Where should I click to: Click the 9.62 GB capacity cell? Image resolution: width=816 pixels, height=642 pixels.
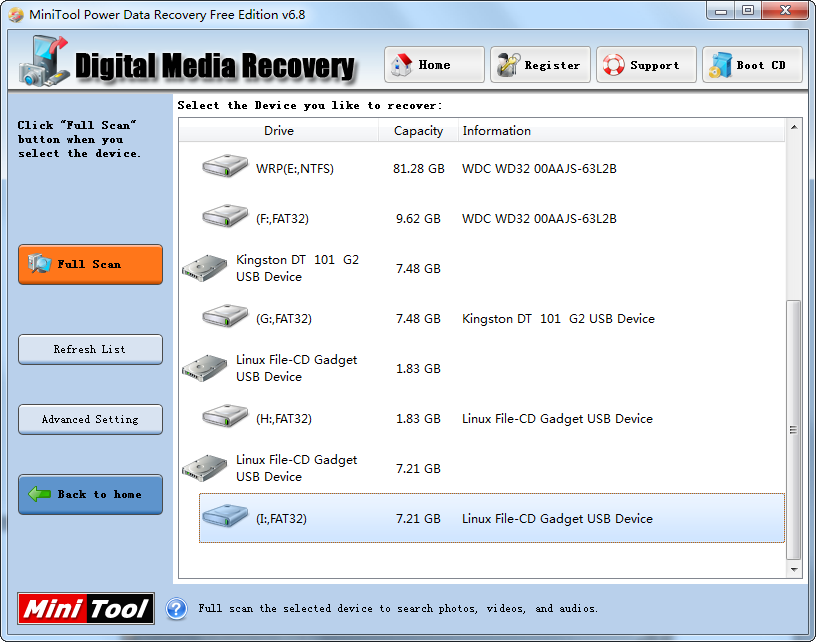tap(418, 219)
